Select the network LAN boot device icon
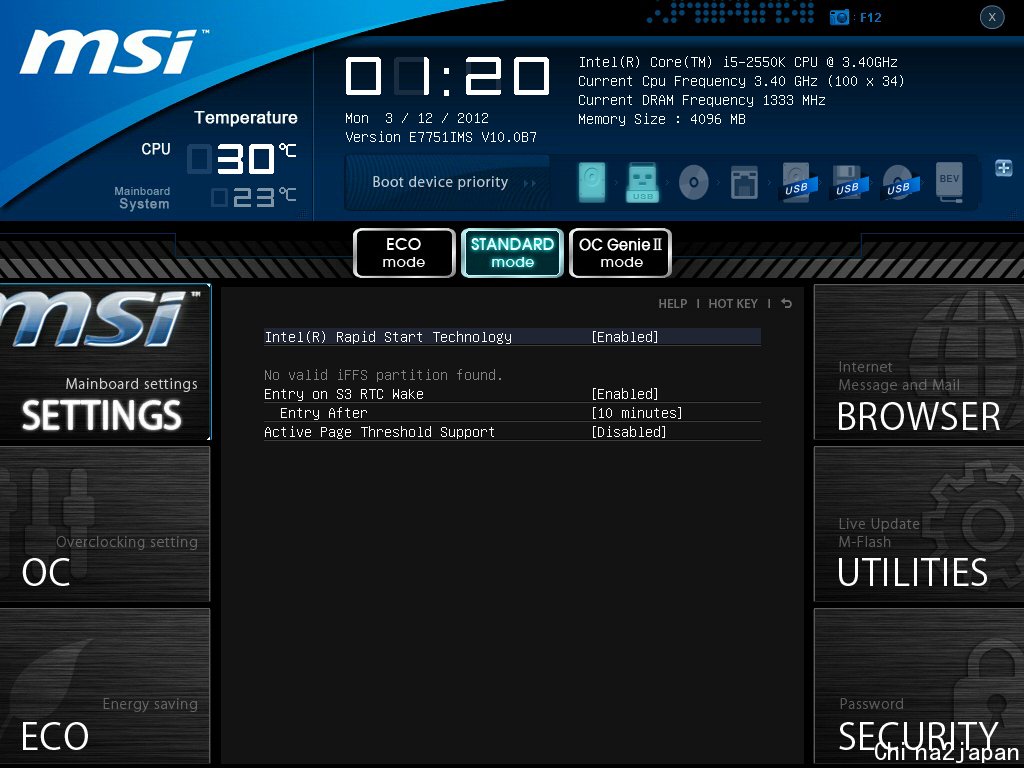Image resolution: width=1024 pixels, height=768 pixels. coord(744,182)
